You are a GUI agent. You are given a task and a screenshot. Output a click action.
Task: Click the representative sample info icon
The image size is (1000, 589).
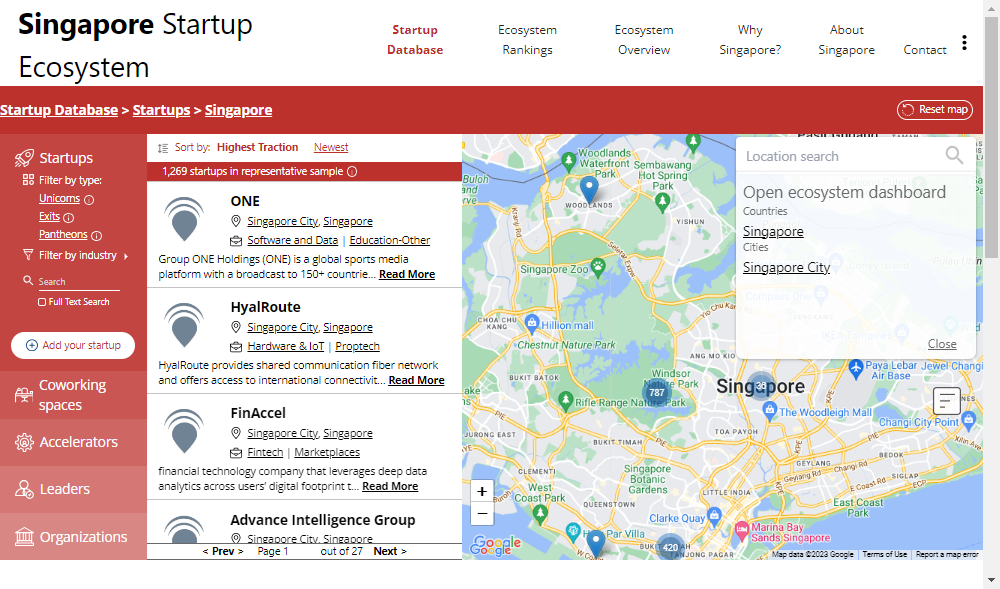(x=352, y=172)
